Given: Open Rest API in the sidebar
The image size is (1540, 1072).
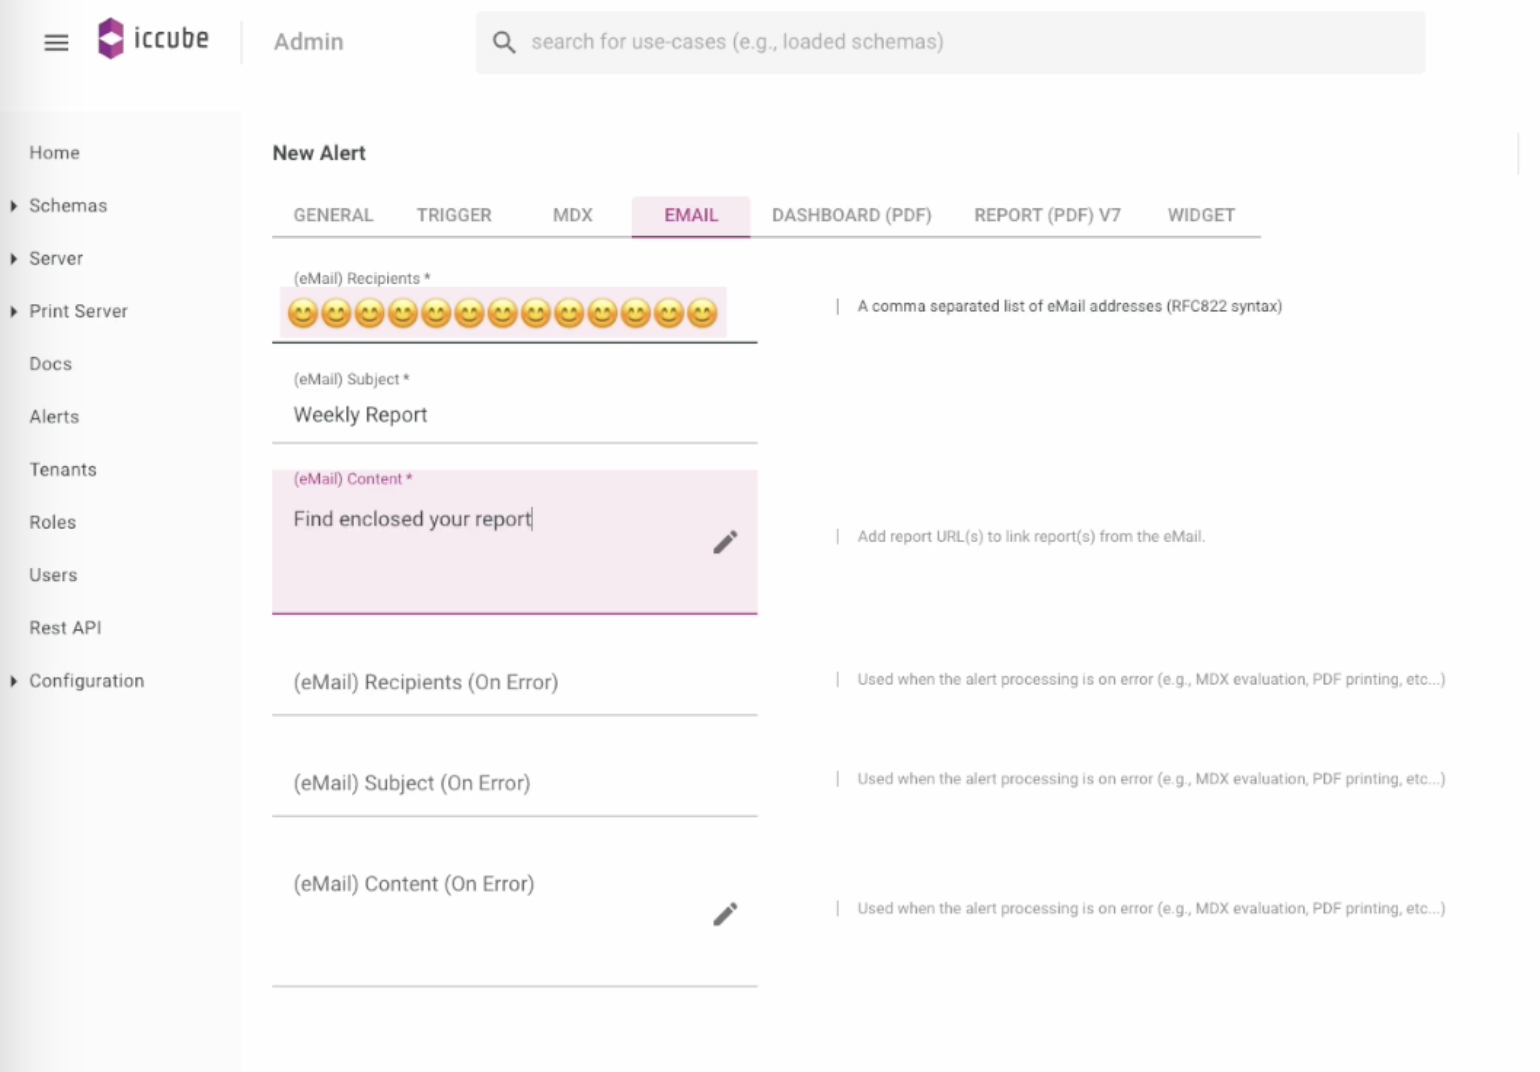Looking at the screenshot, I should click(65, 628).
